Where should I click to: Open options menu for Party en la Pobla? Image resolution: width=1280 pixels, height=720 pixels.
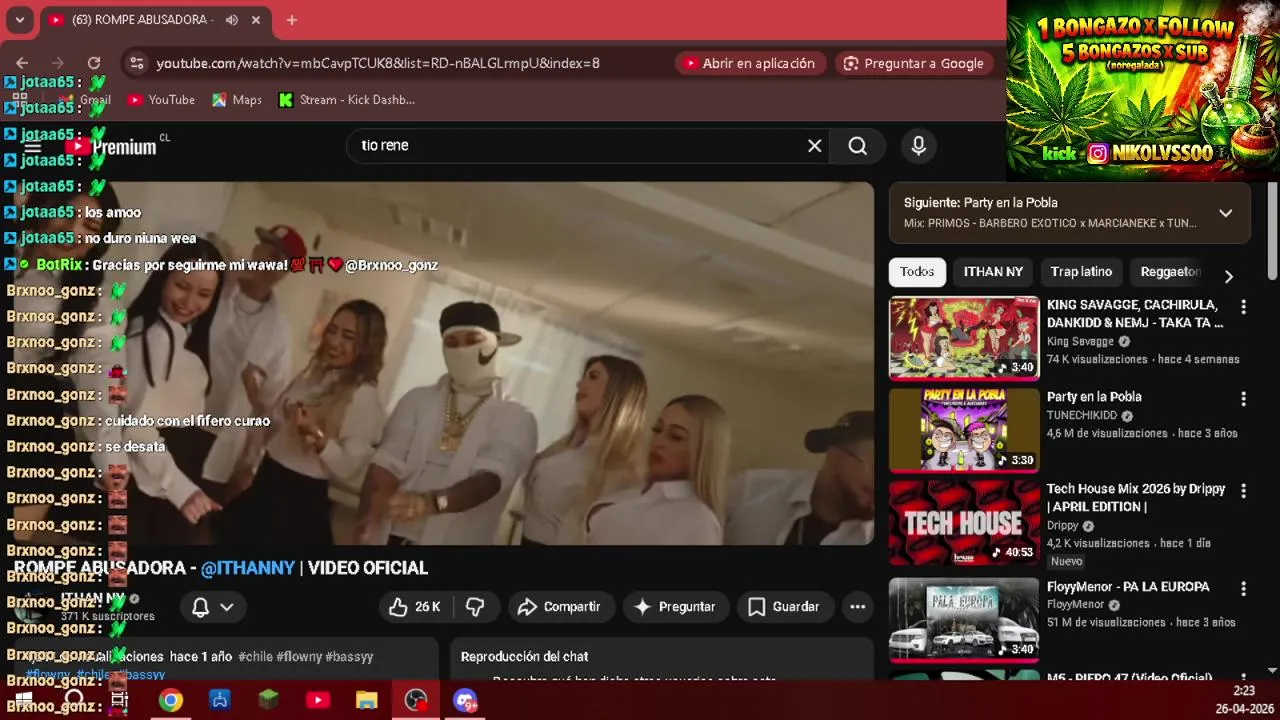tap(1244, 399)
